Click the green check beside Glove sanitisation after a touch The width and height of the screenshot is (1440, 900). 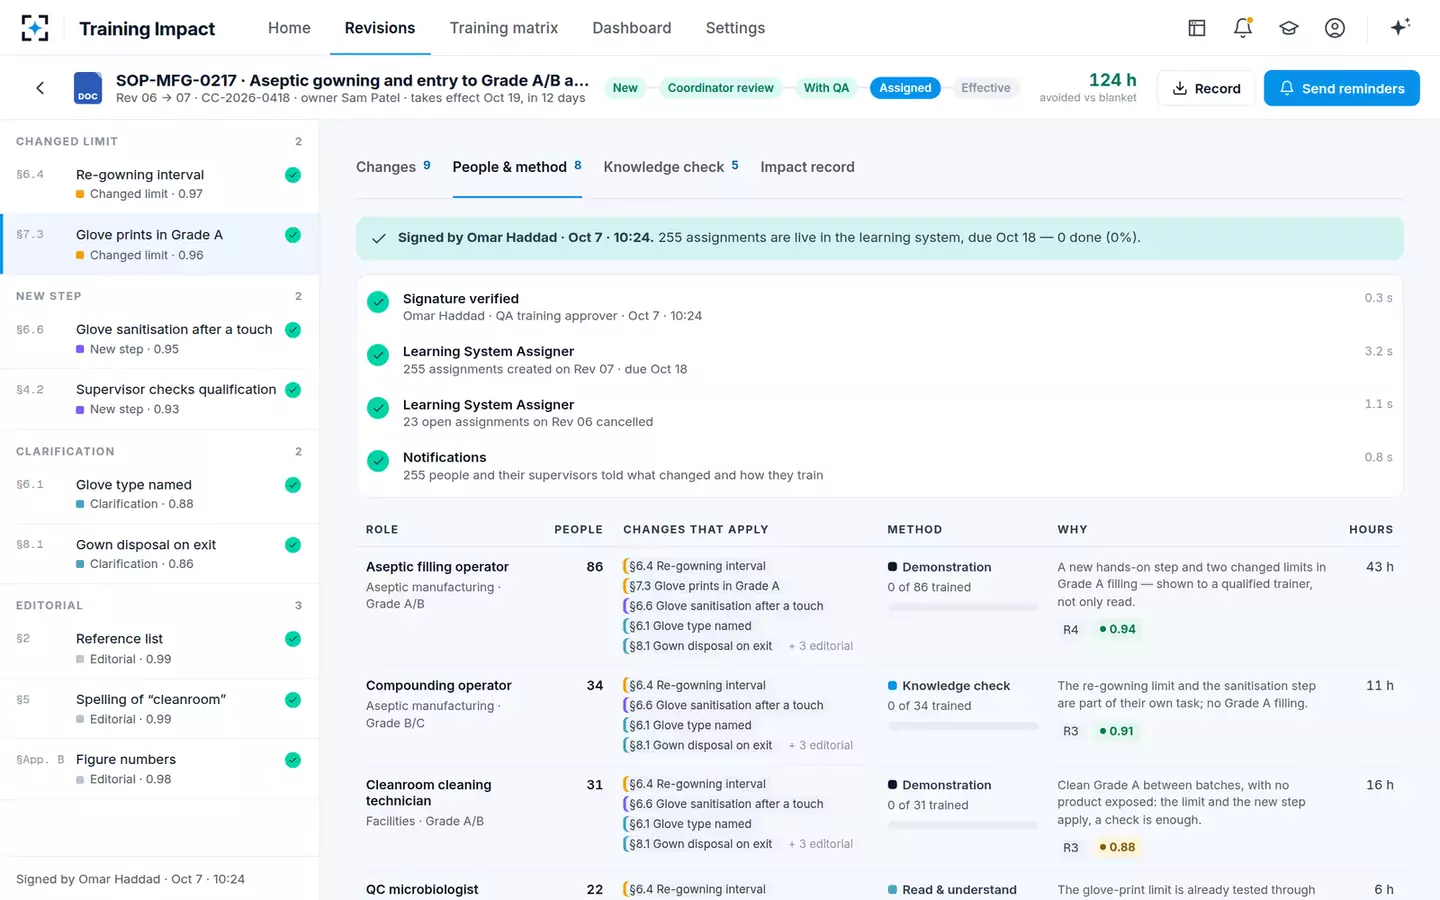click(293, 330)
